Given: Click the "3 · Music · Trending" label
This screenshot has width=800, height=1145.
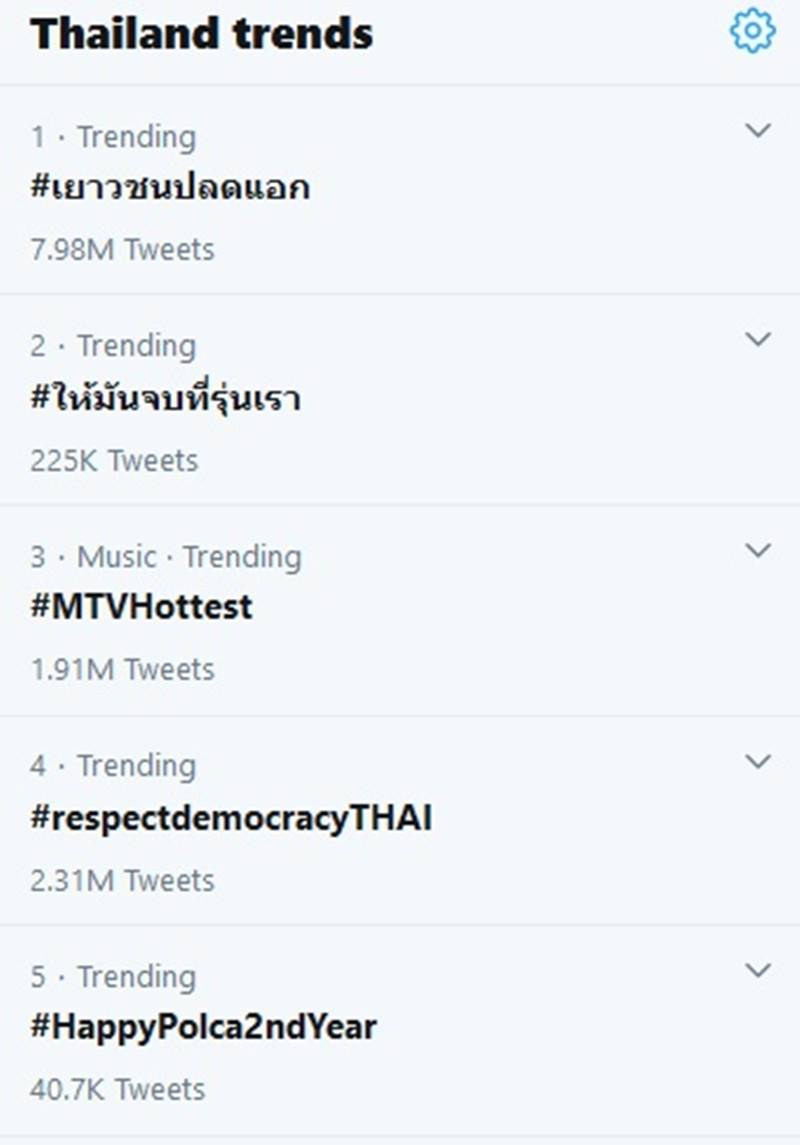Looking at the screenshot, I should coord(165,556).
